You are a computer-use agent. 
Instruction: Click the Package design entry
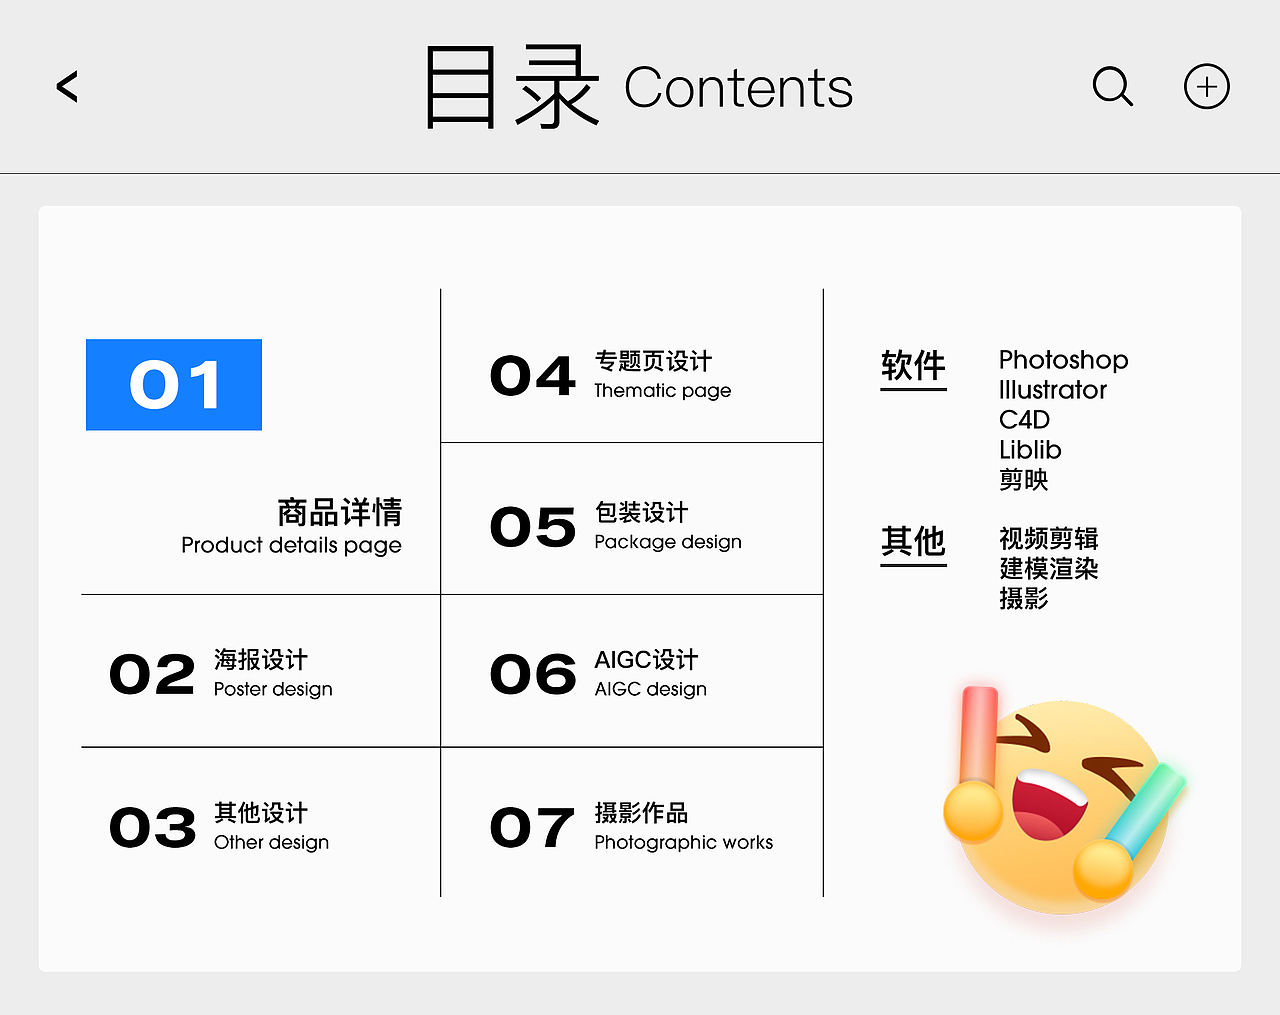(x=667, y=542)
